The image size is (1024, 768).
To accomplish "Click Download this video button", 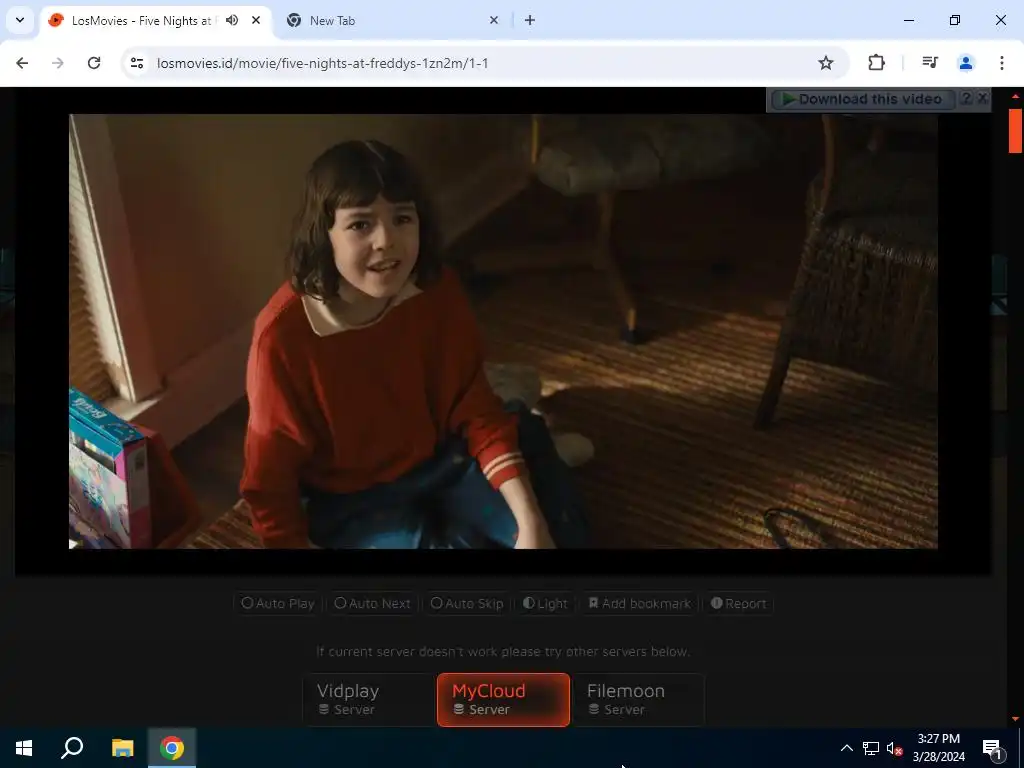I will tap(862, 99).
